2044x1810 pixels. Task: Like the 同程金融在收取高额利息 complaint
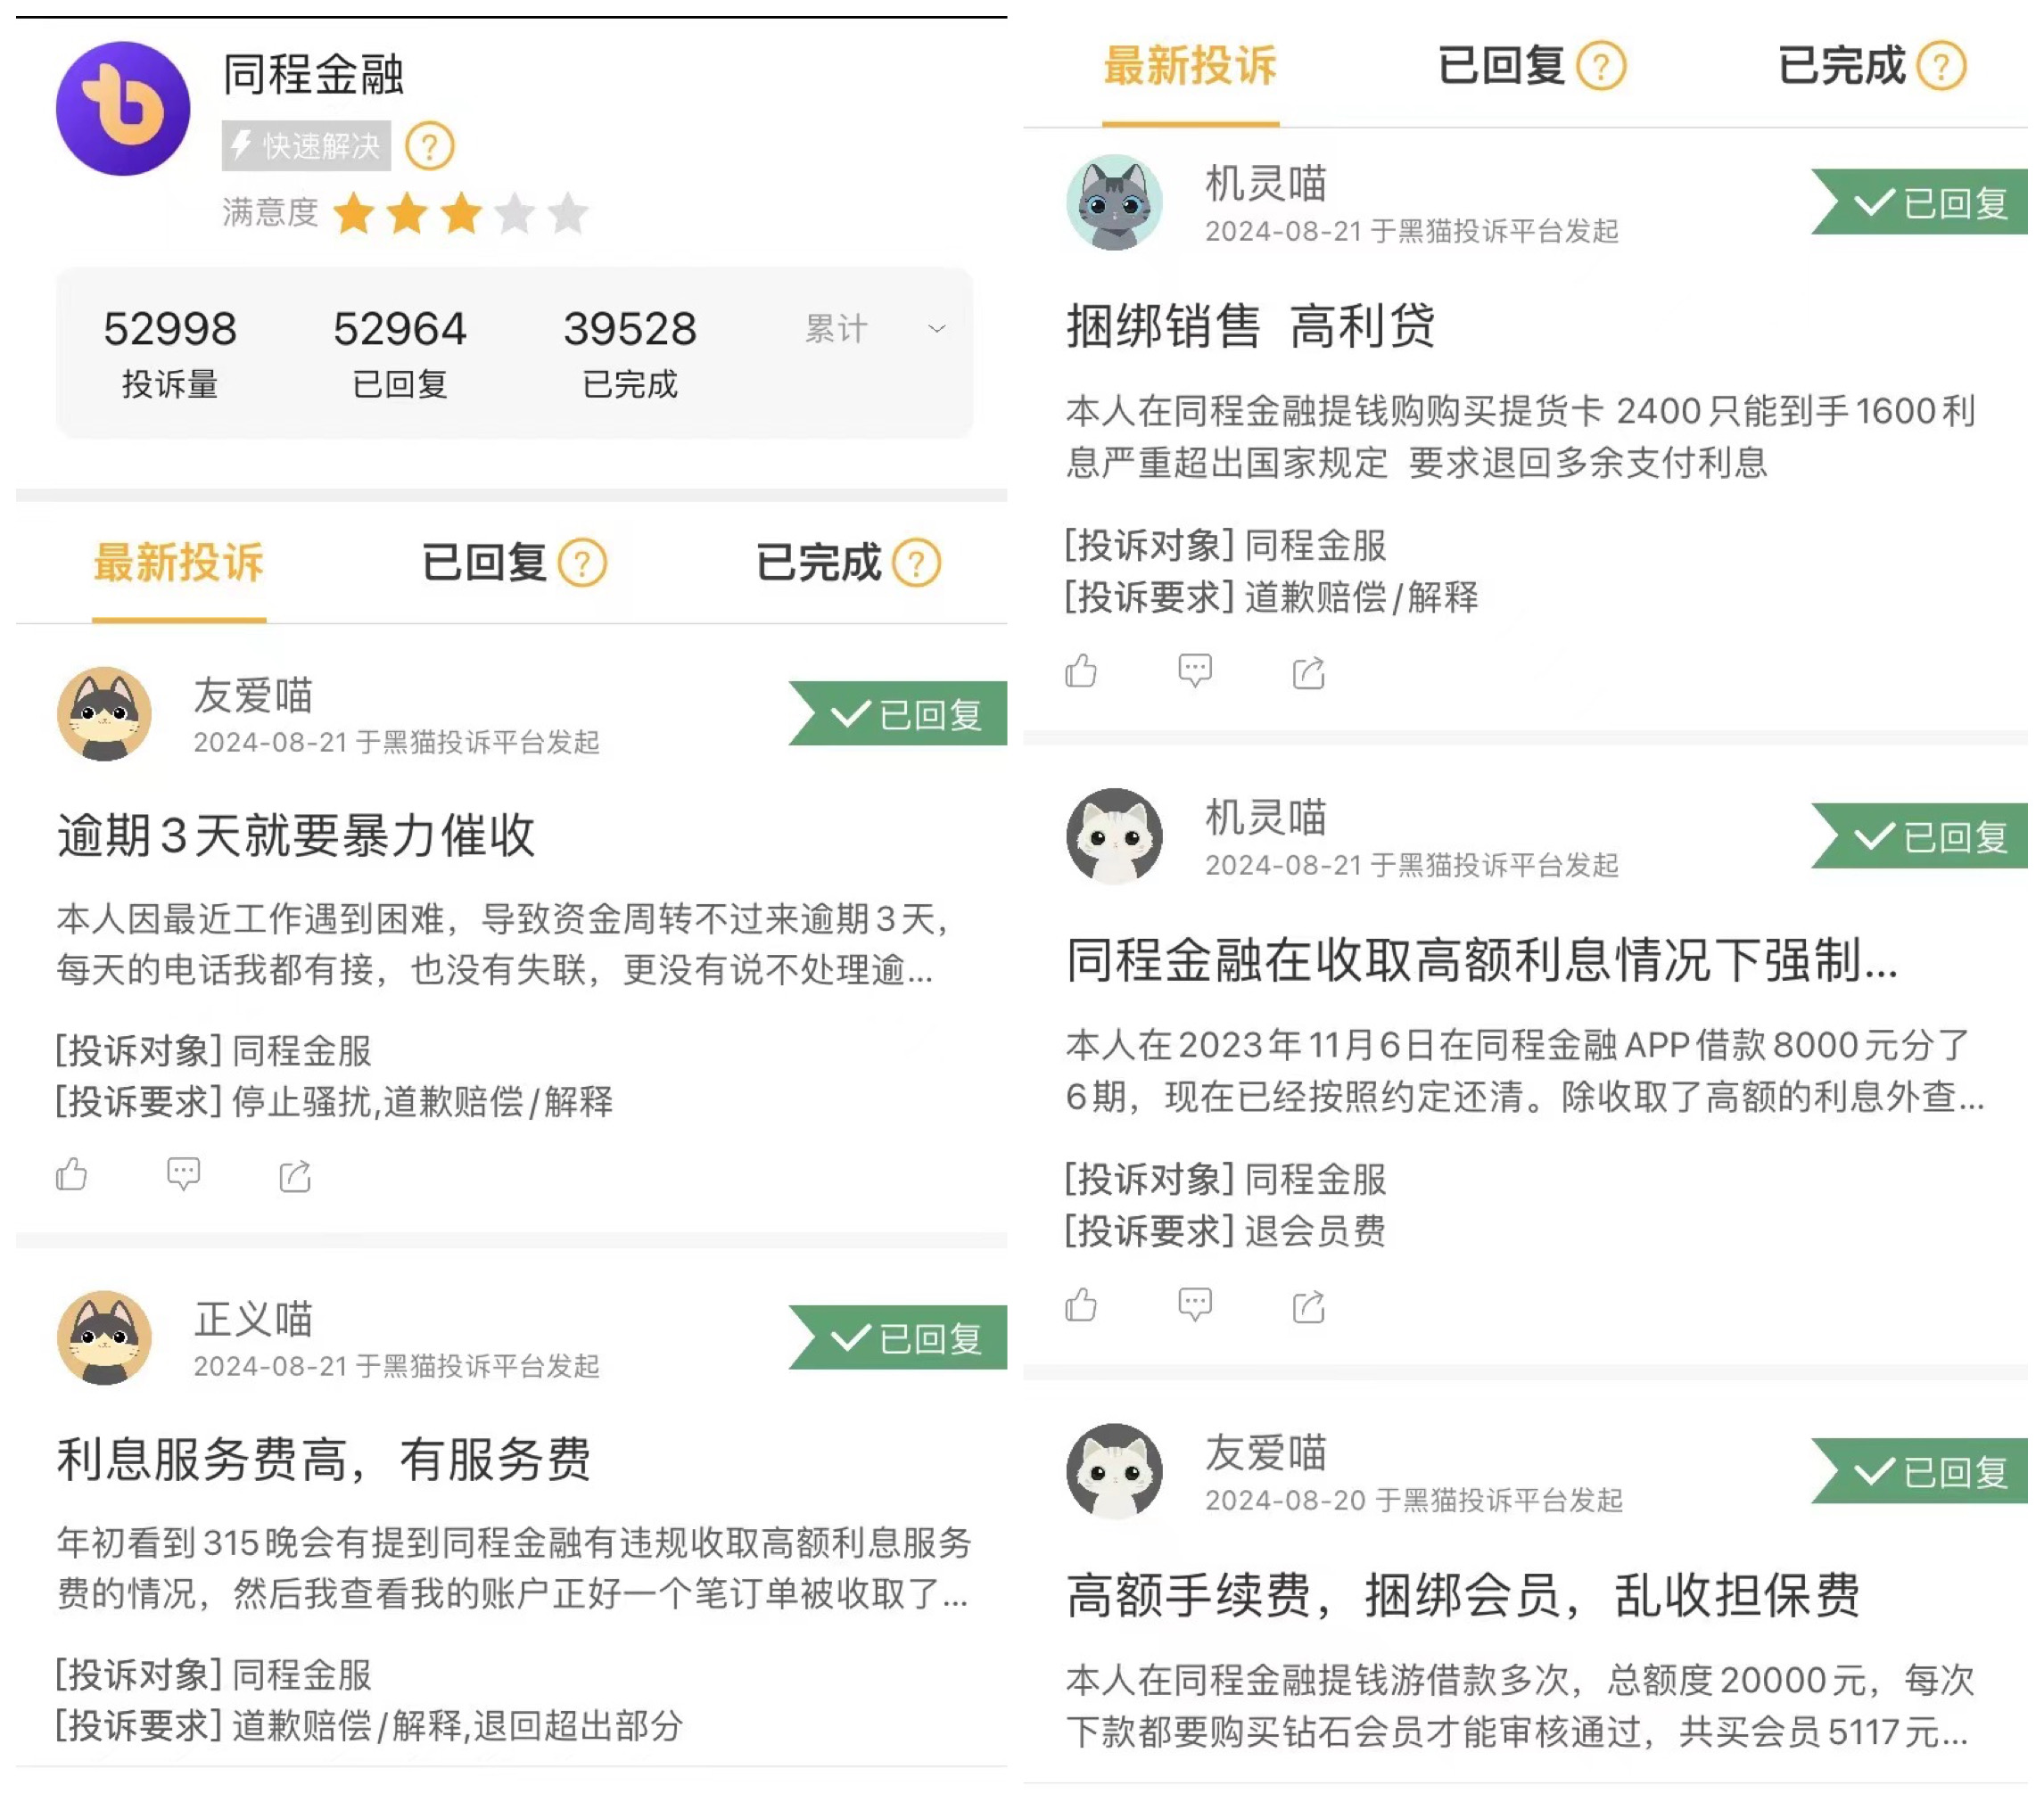(1081, 1305)
